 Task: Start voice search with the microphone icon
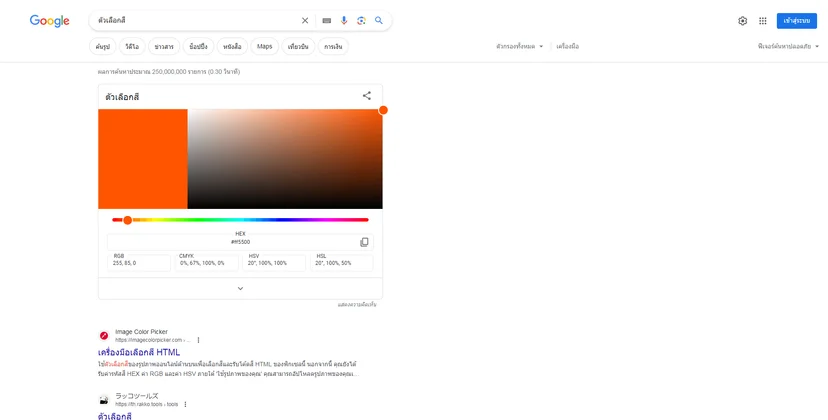(344, 21)
